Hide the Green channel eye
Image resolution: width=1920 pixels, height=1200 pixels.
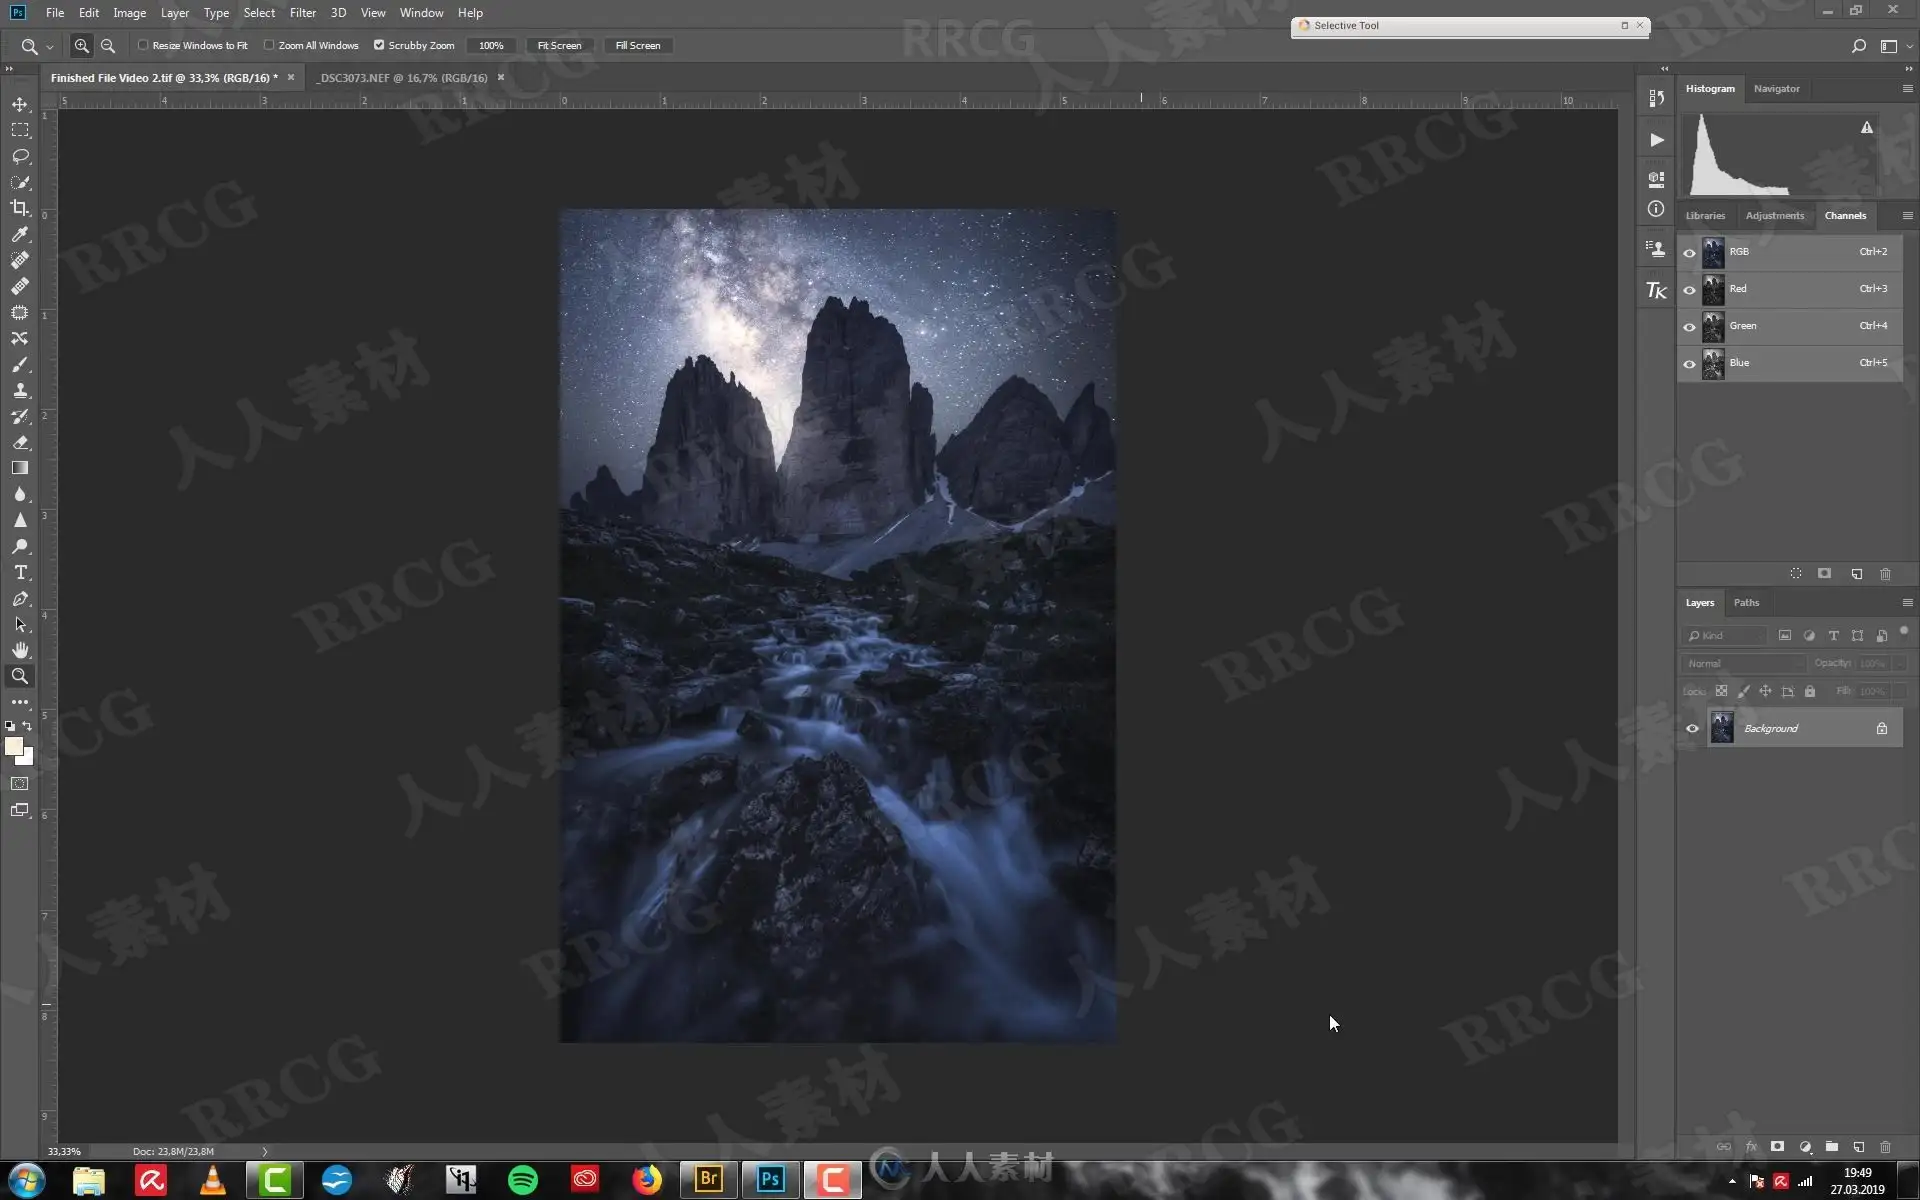[1689, 327]
